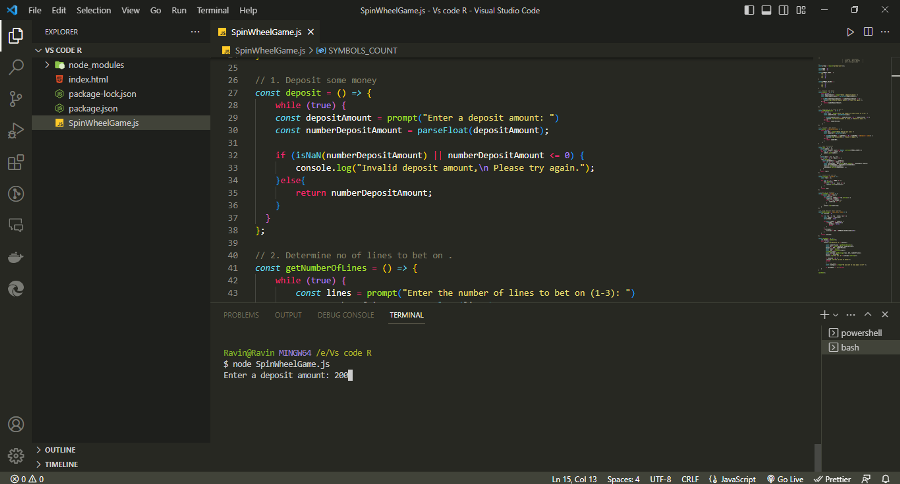Open package-lock.json file
Screen dimensions: 900x484
(121, 94)
